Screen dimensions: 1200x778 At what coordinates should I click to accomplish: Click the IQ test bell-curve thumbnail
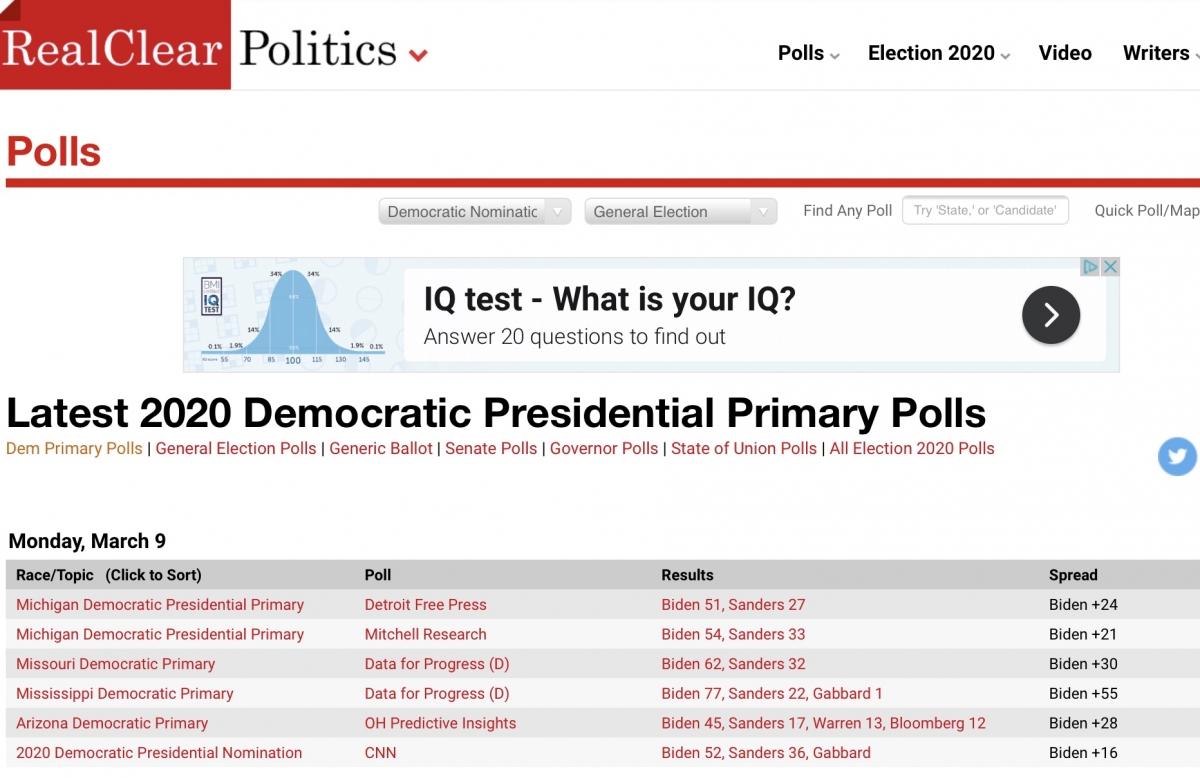pyautogui.click(x=293, y=315)
